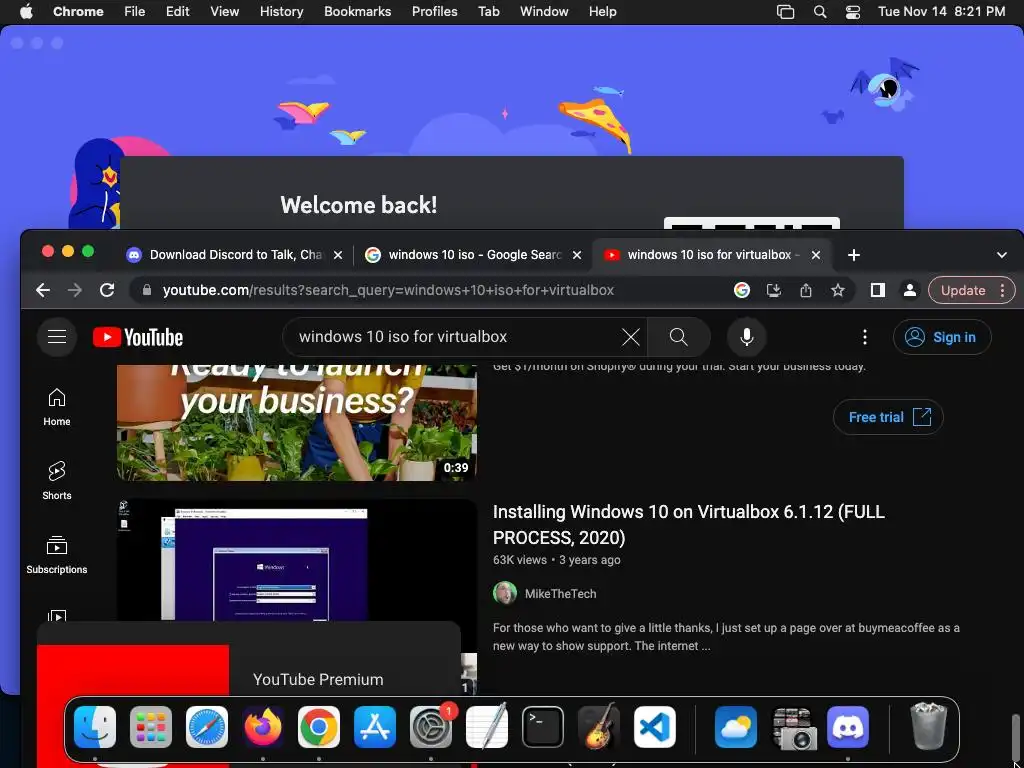Open Subscriptions in YouTube sidebar
Viewport: 1024px width, 768px height.
click(57, 554)
